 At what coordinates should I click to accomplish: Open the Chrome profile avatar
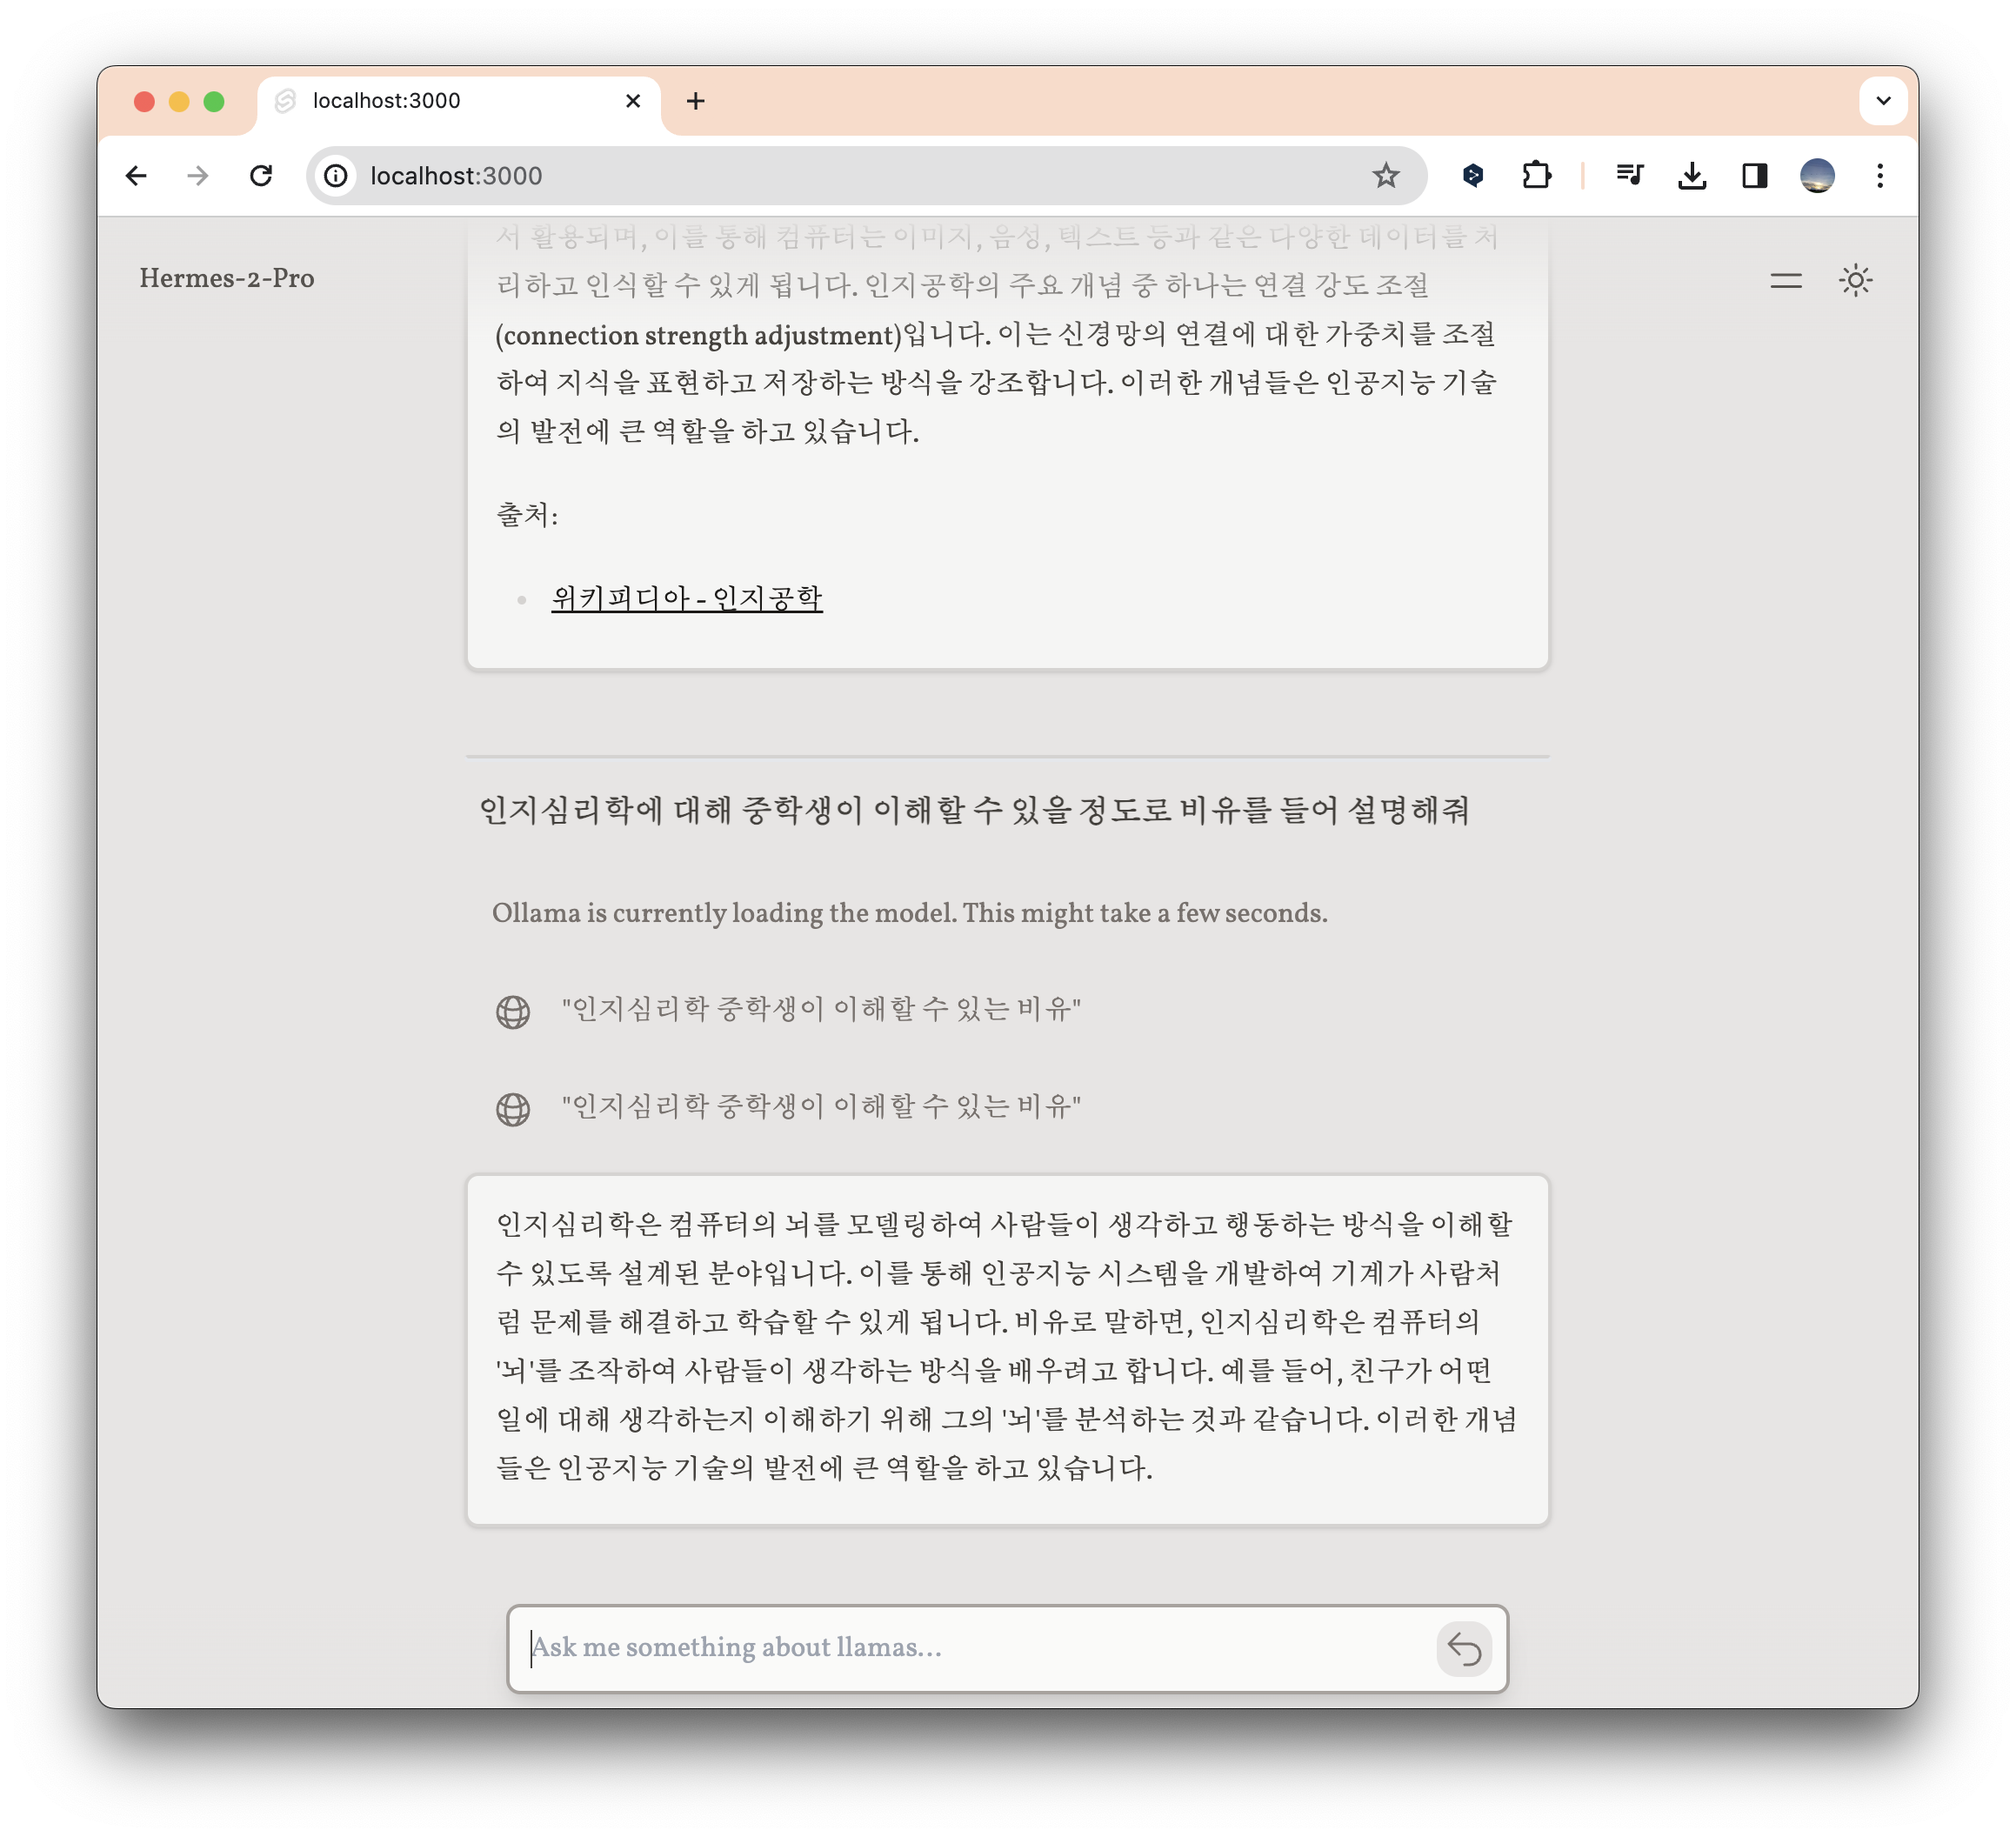1817,176
